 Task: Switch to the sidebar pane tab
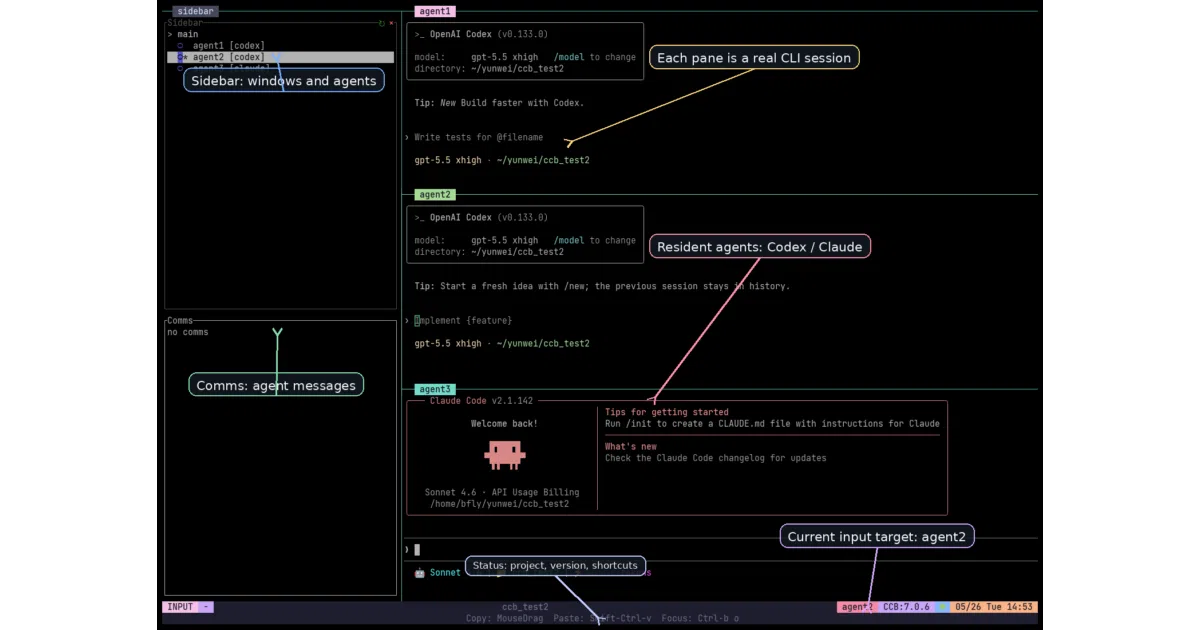195,11
